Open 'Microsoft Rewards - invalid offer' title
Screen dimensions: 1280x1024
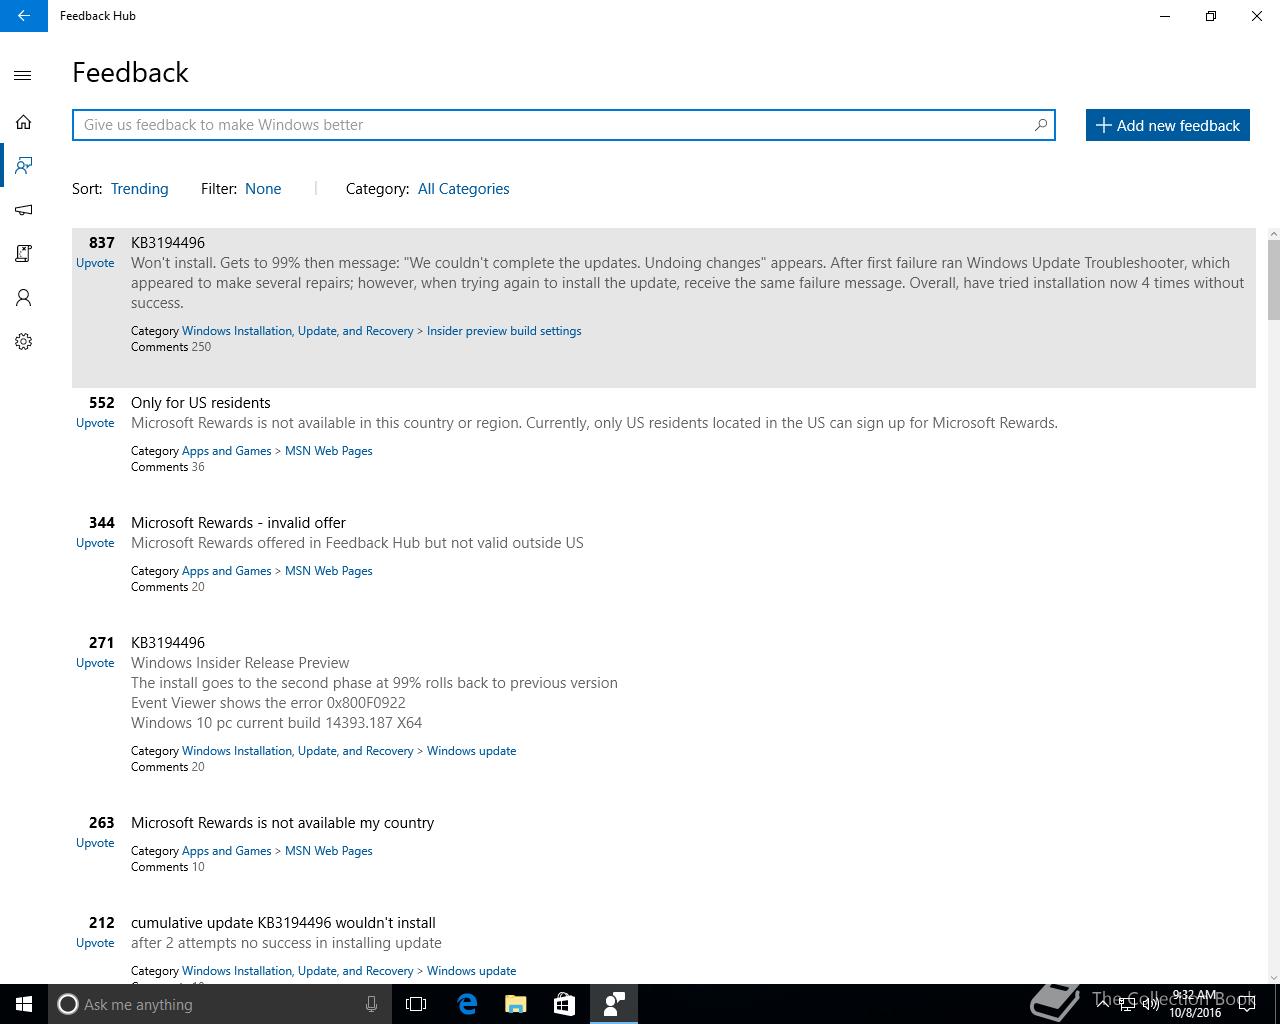[x=238, y=523]
